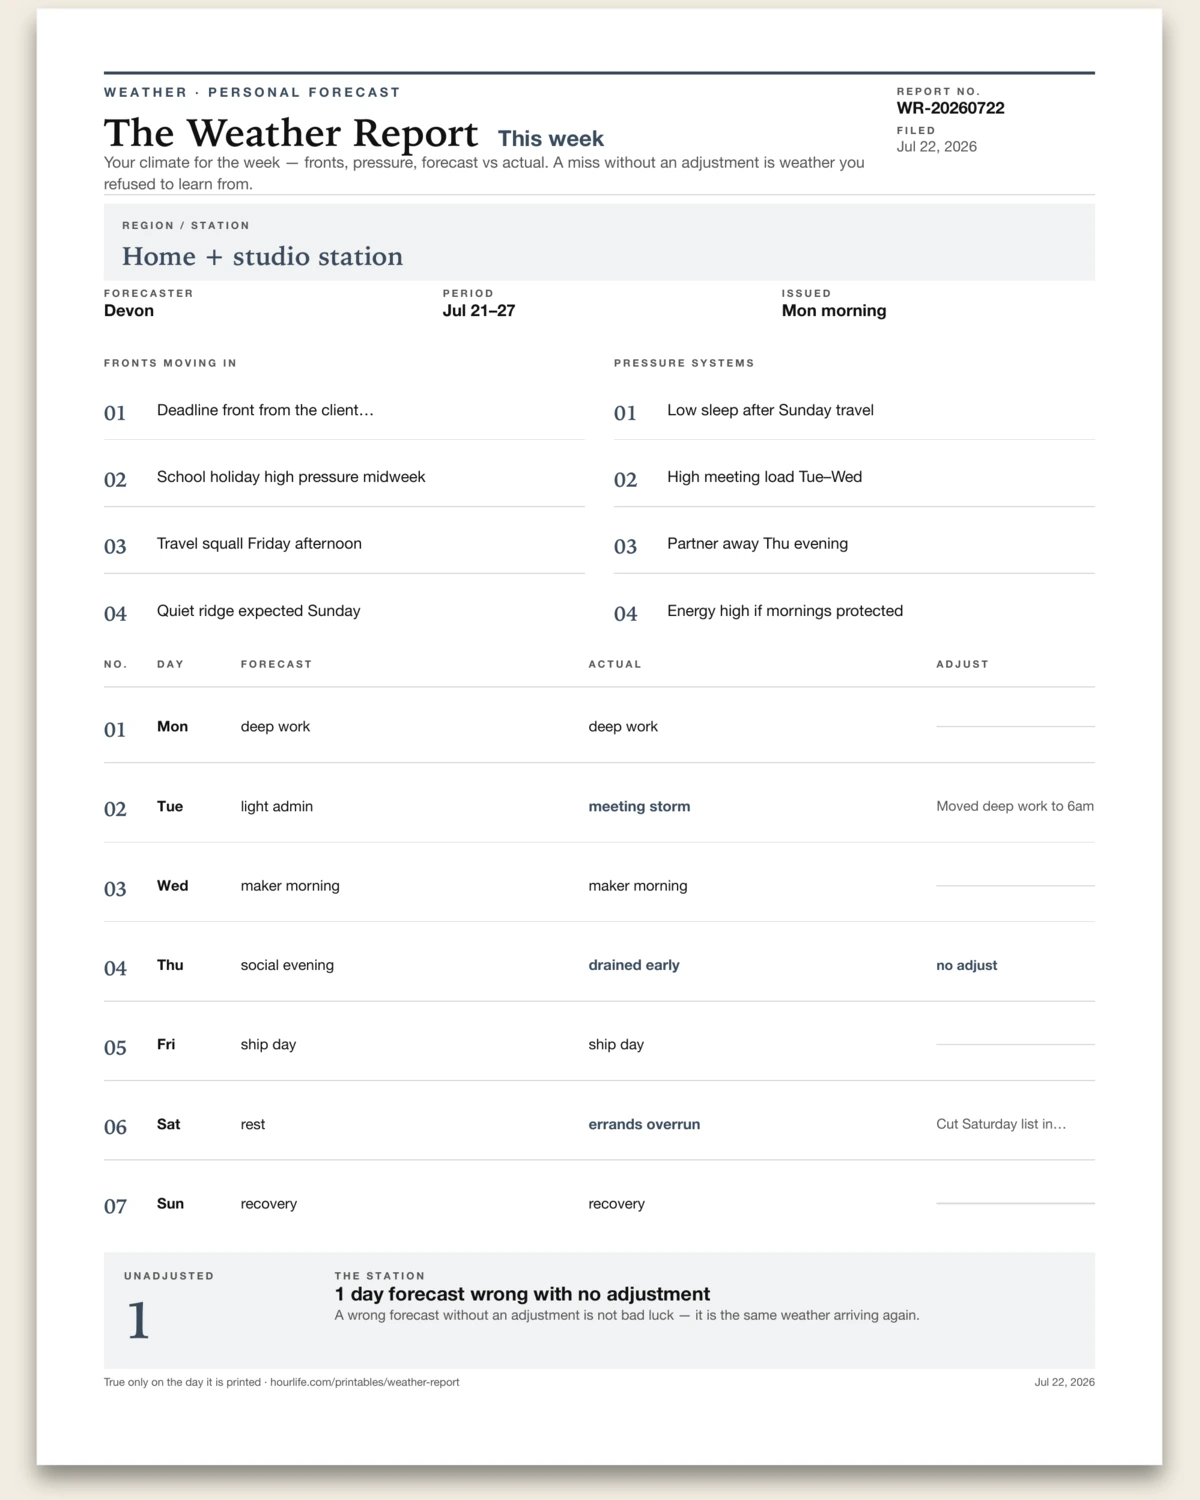Click the 'Moved deep work to 6am' adjustment

(x=1015, y=806)
